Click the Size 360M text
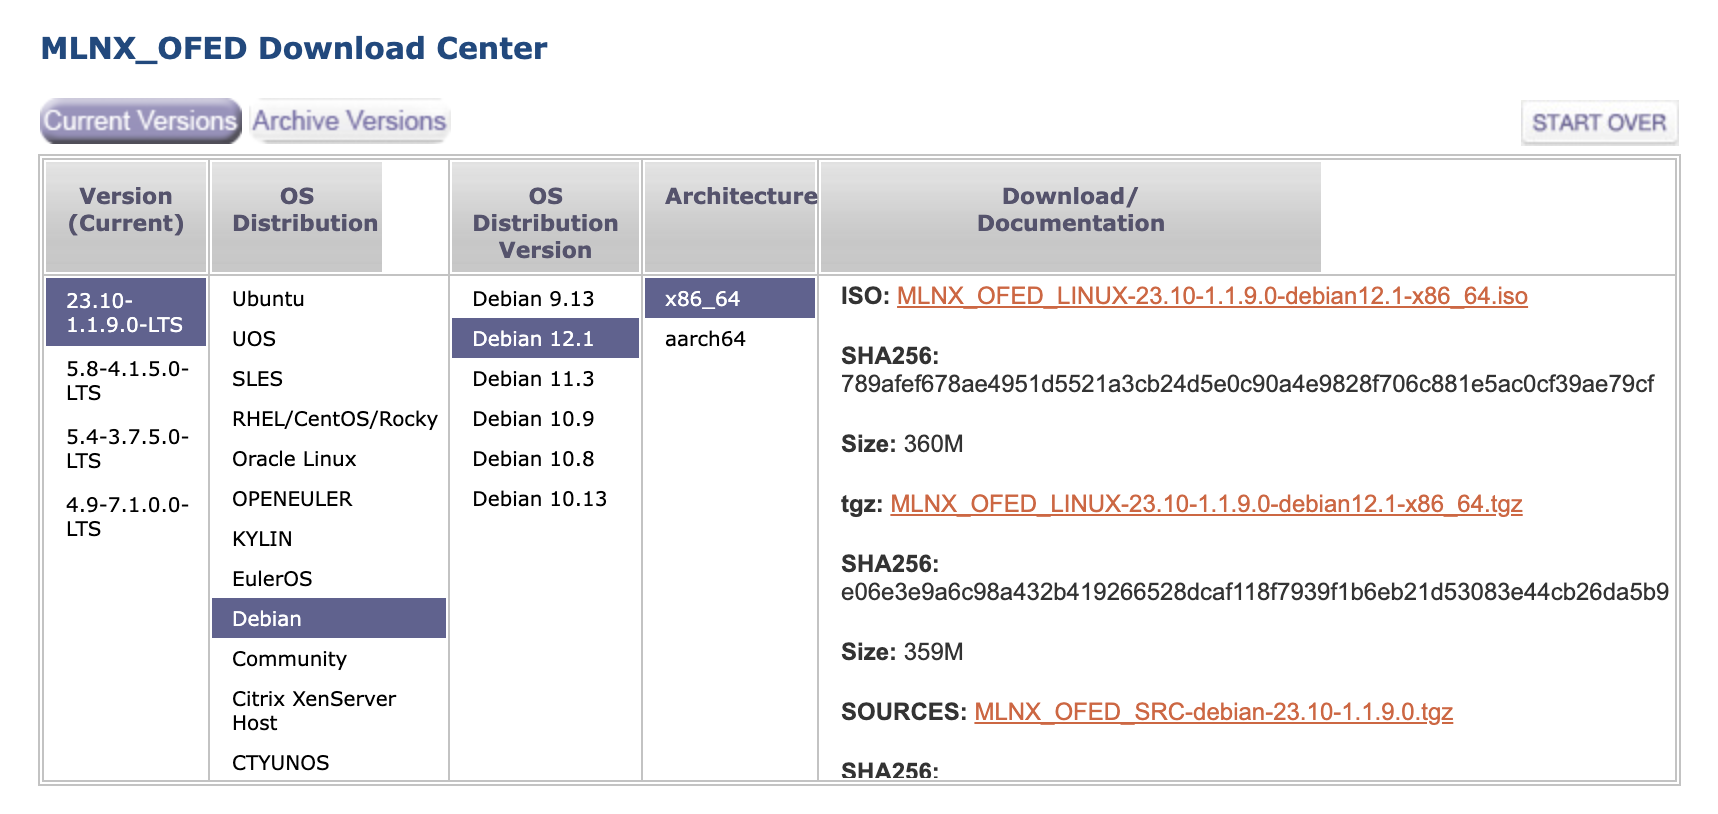1718x814 pixels. [x=902, y=444]
